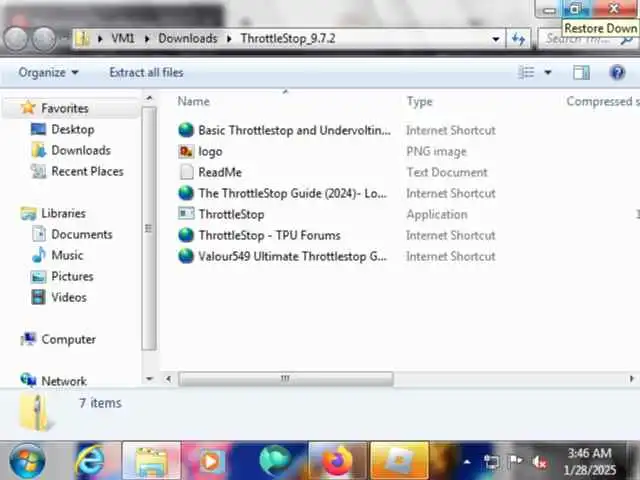Click the green globe taskbar icon
The width and height of the screenshot is (640, 480).
[x=275, y=460]
